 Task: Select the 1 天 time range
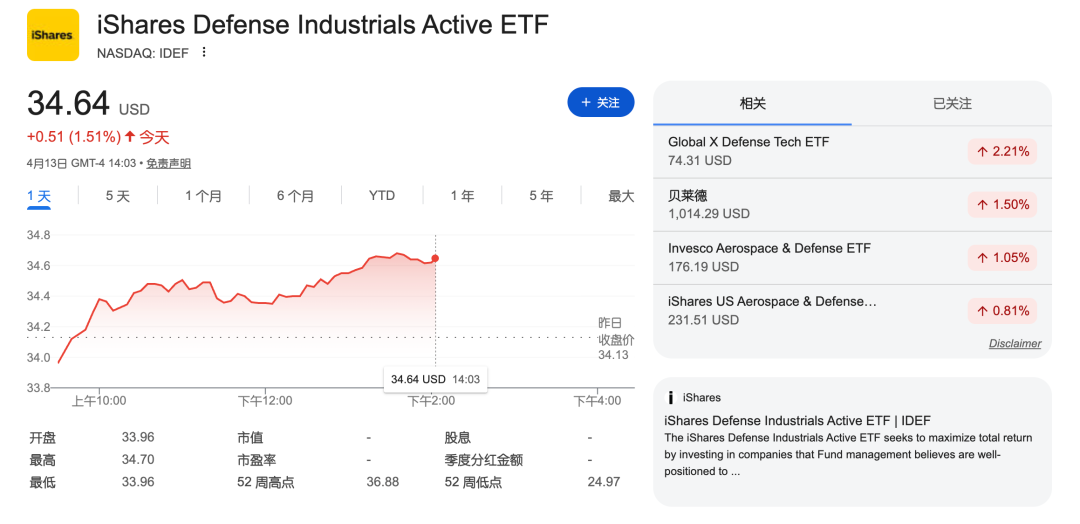click(x=39, y=196)
